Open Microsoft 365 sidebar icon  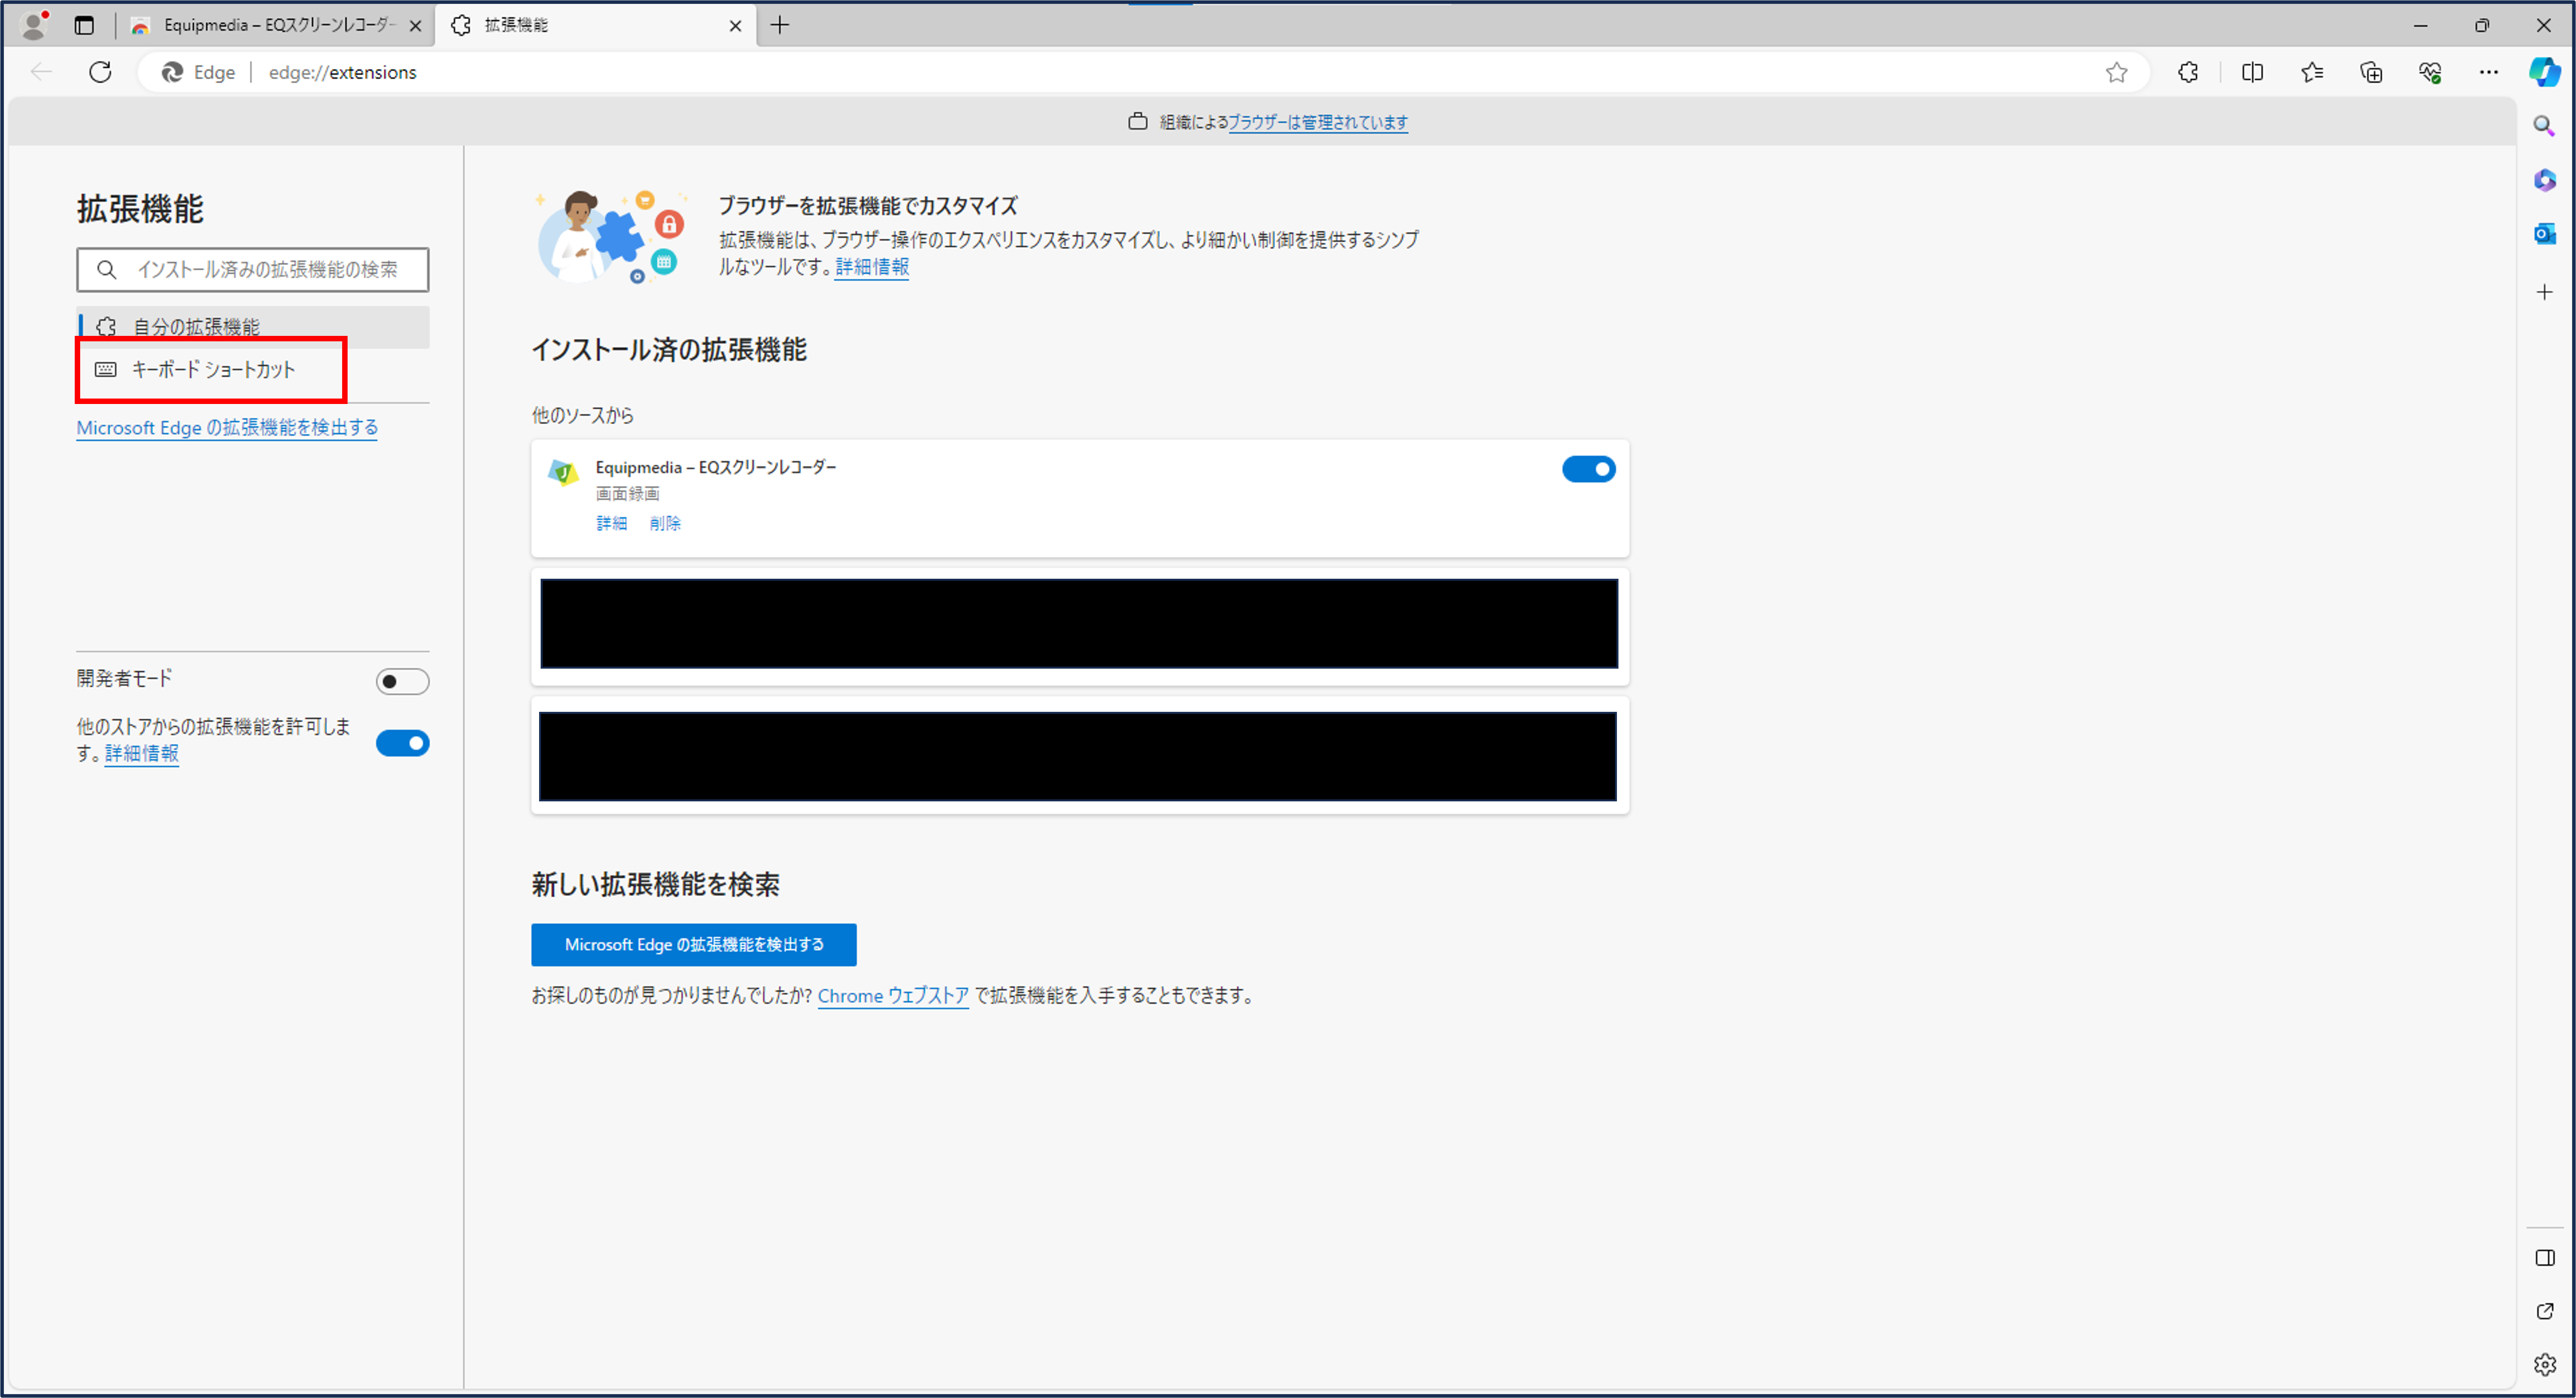point(2544,180)
